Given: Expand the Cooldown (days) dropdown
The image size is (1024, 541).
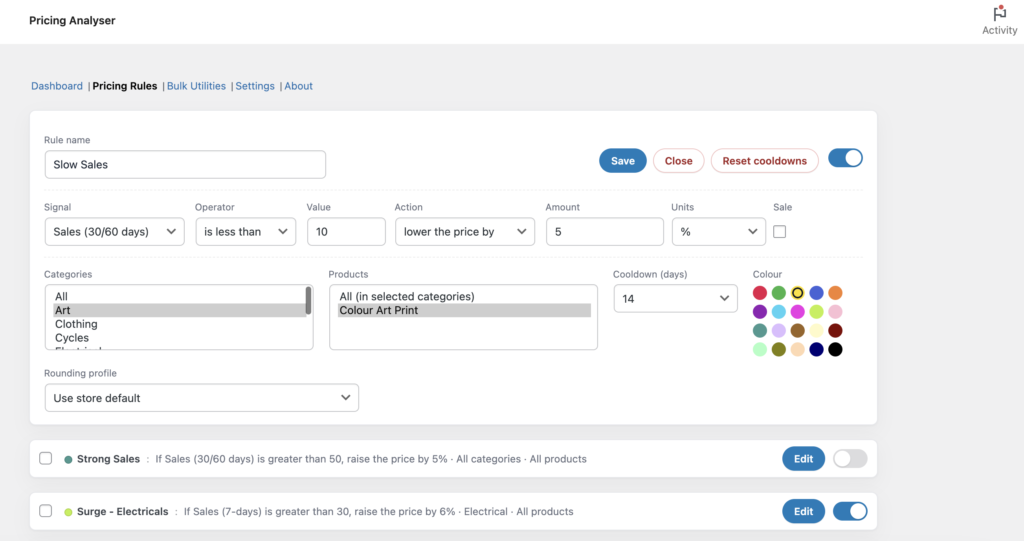Looking at the screenshot, I should [675, 298].
